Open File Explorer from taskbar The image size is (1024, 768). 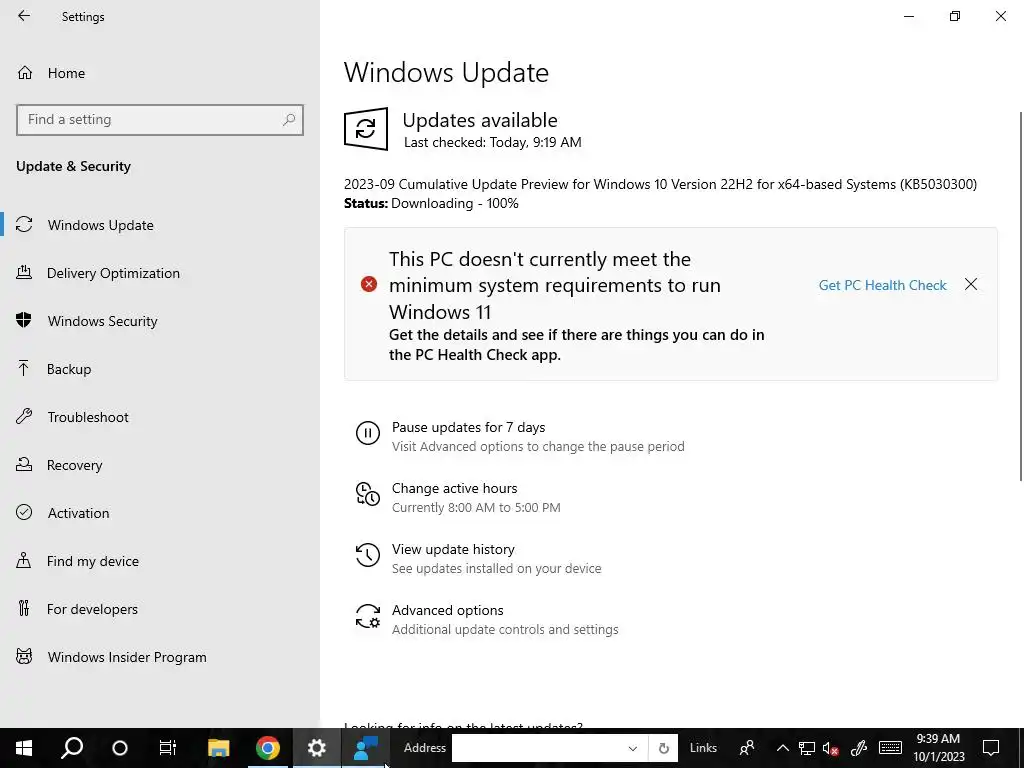(219, 748)
